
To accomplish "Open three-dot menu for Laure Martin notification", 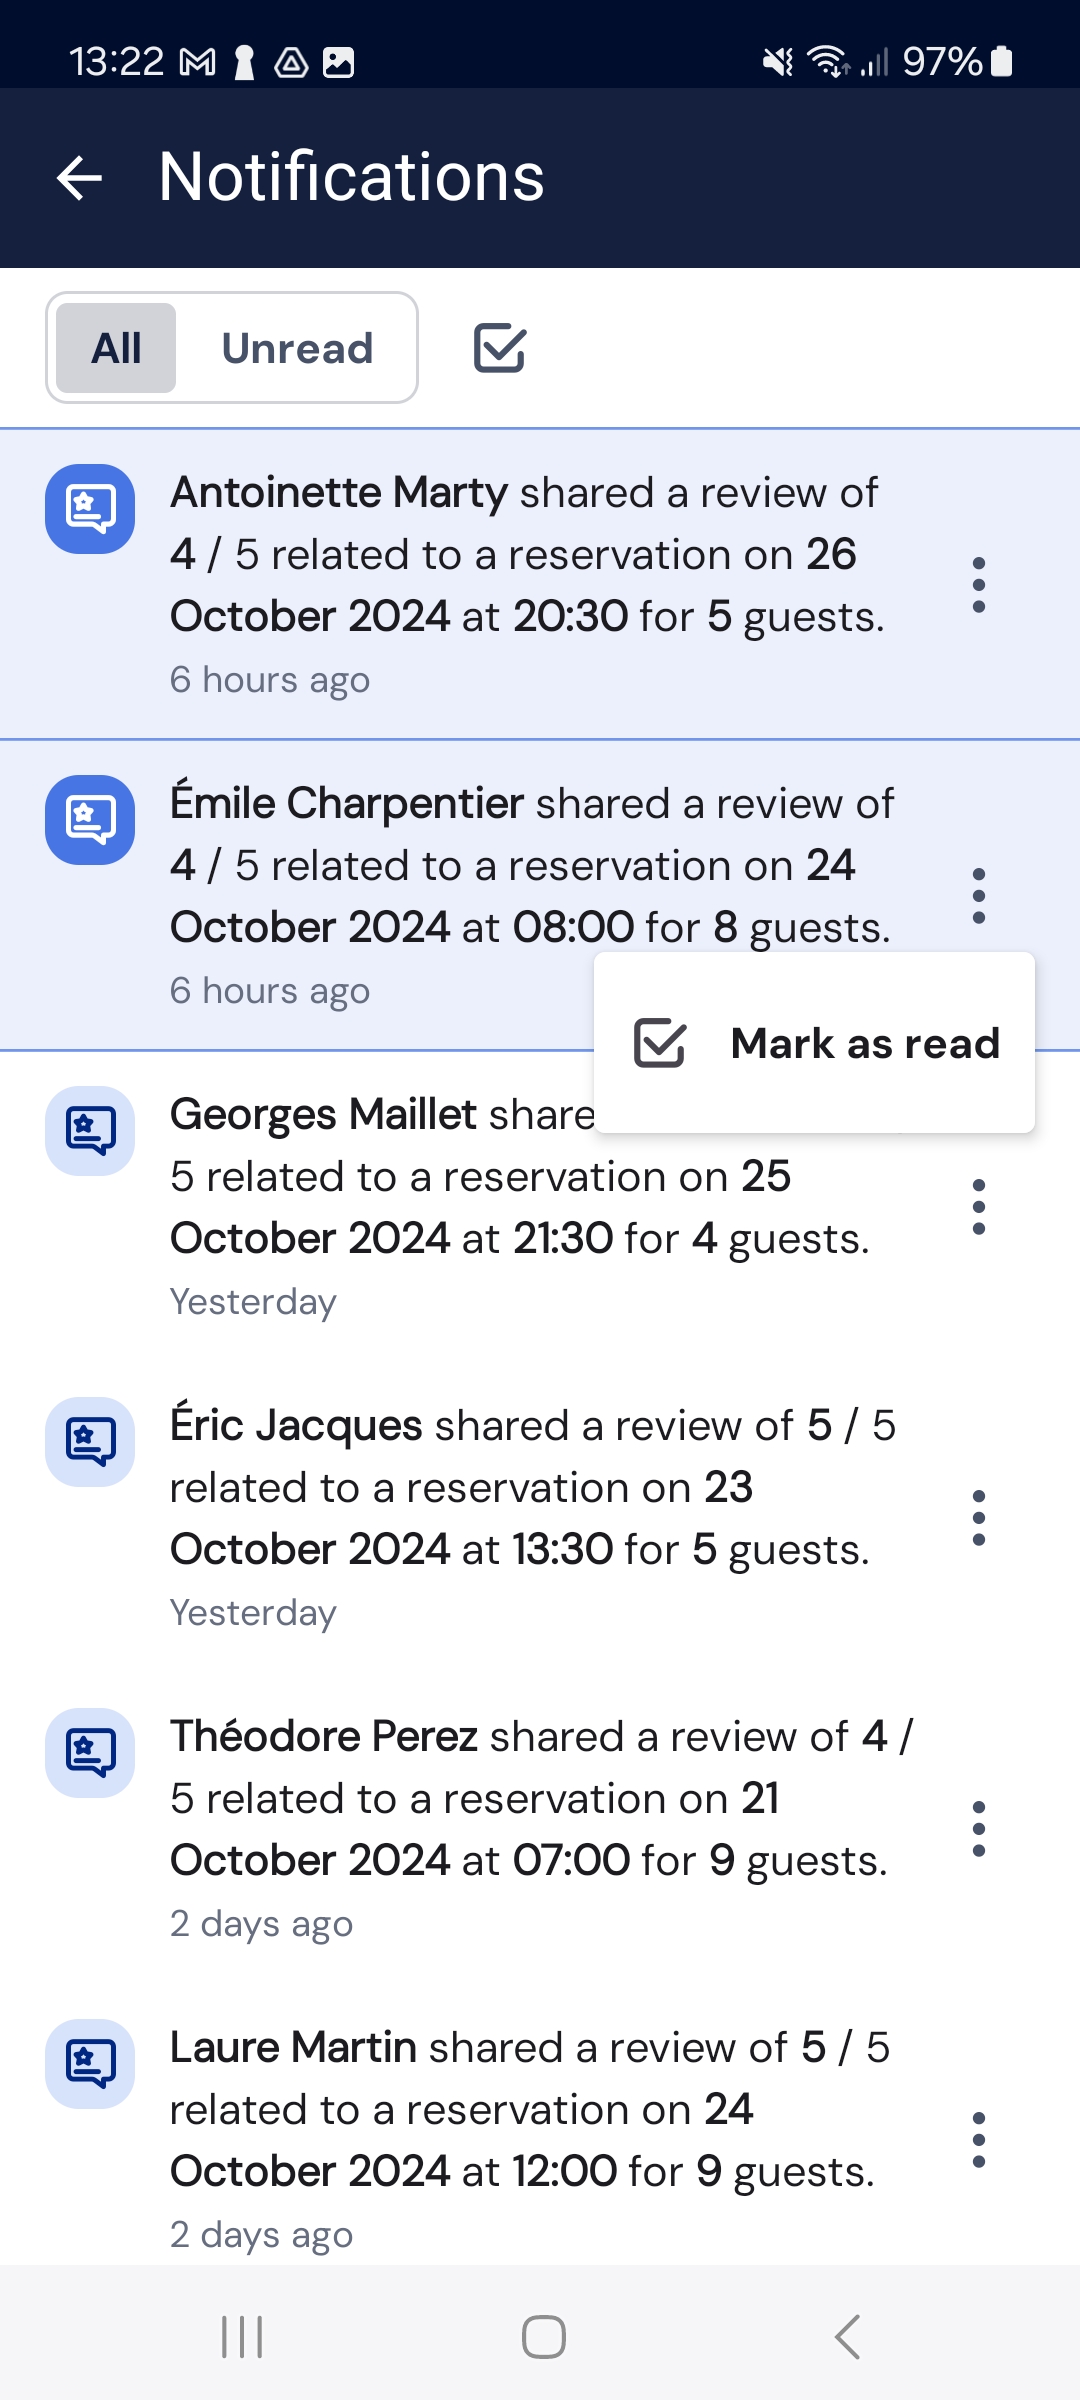I will coord(979,2140).
